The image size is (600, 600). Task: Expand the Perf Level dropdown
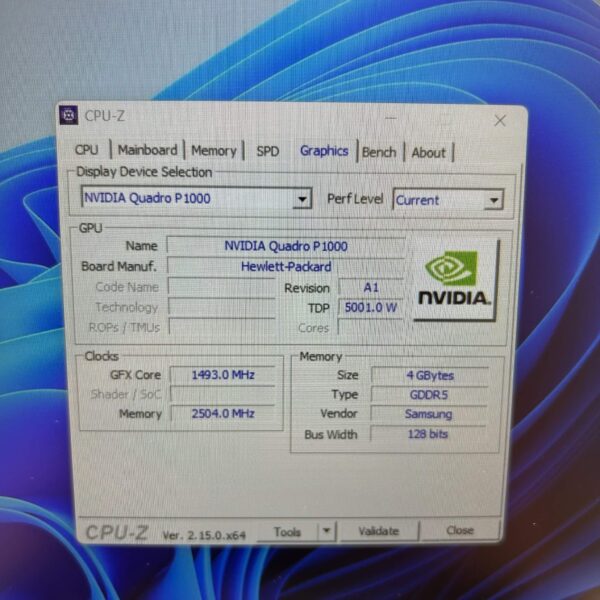(x=448, y=200)
